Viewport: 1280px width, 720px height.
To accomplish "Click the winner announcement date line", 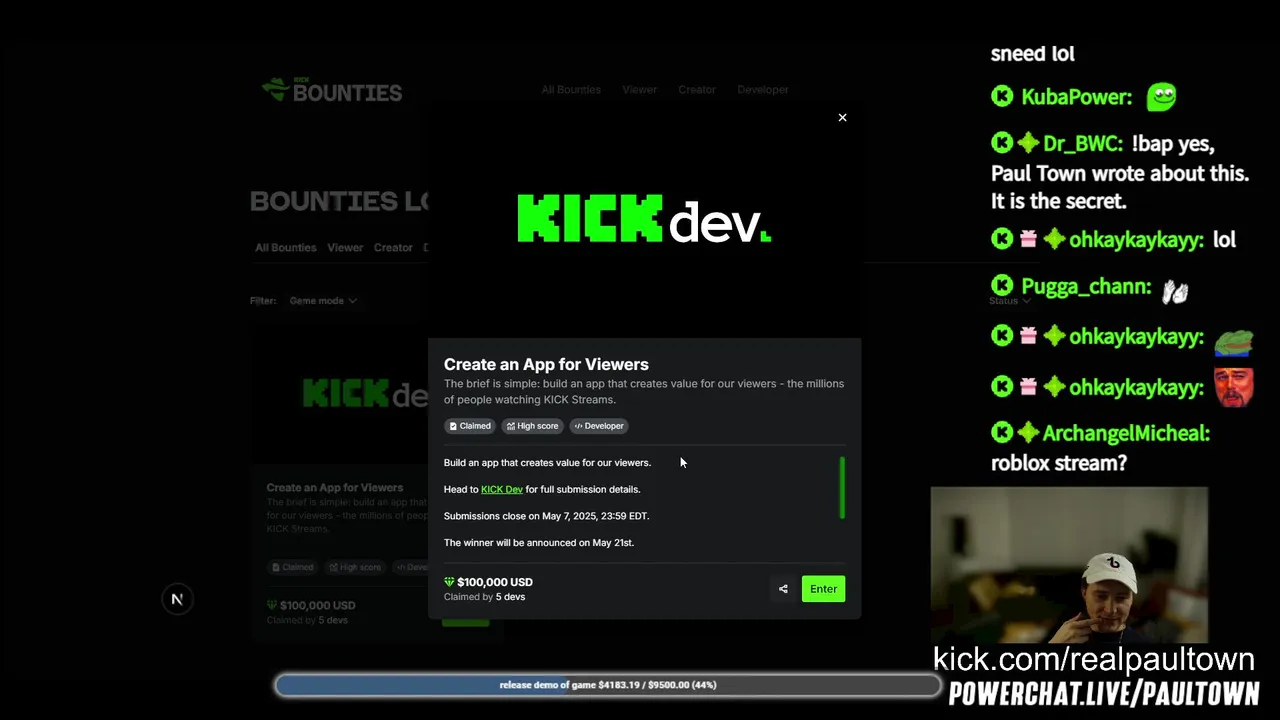I will tap(539, 543).
